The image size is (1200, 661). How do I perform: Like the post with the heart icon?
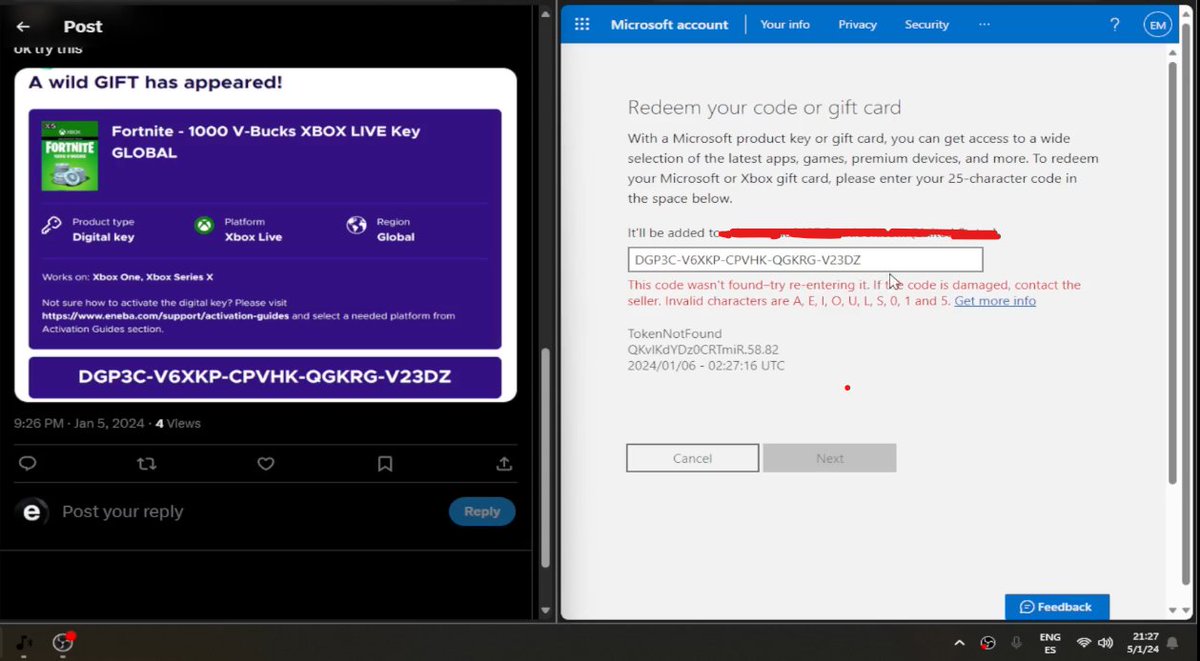coord(265,463)
